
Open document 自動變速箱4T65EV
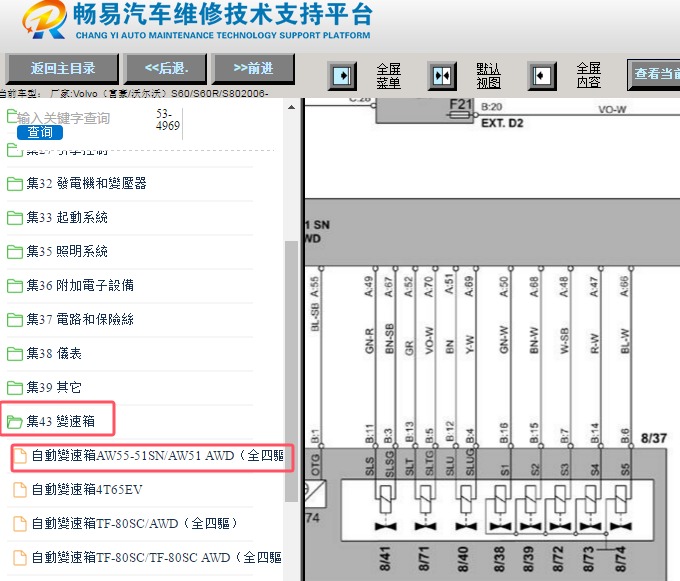tap(87, 490)
